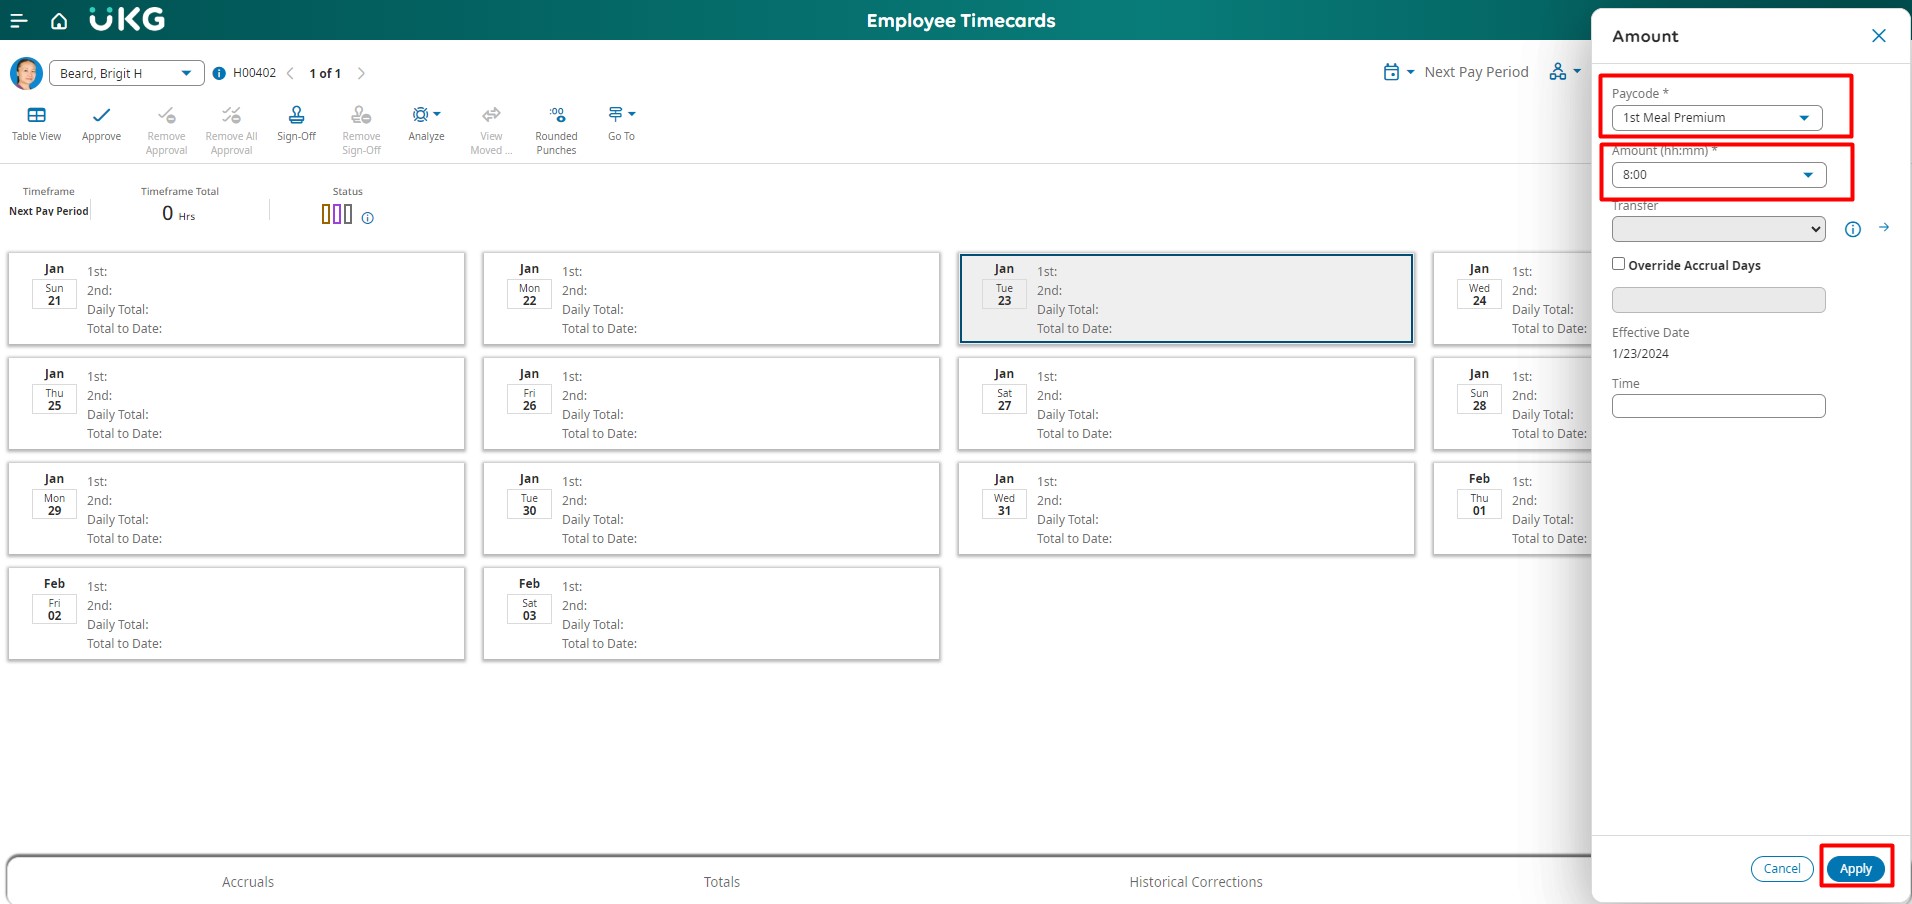Open the hamburger main menu
1912x904 pixels.
coord(18,20)
